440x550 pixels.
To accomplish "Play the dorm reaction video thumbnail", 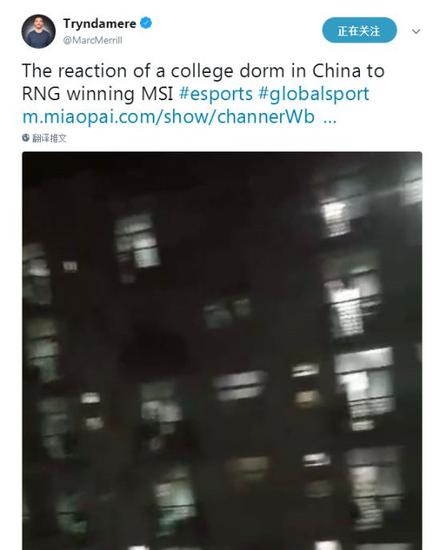I will pyautogui.click(x=222, y=351).
